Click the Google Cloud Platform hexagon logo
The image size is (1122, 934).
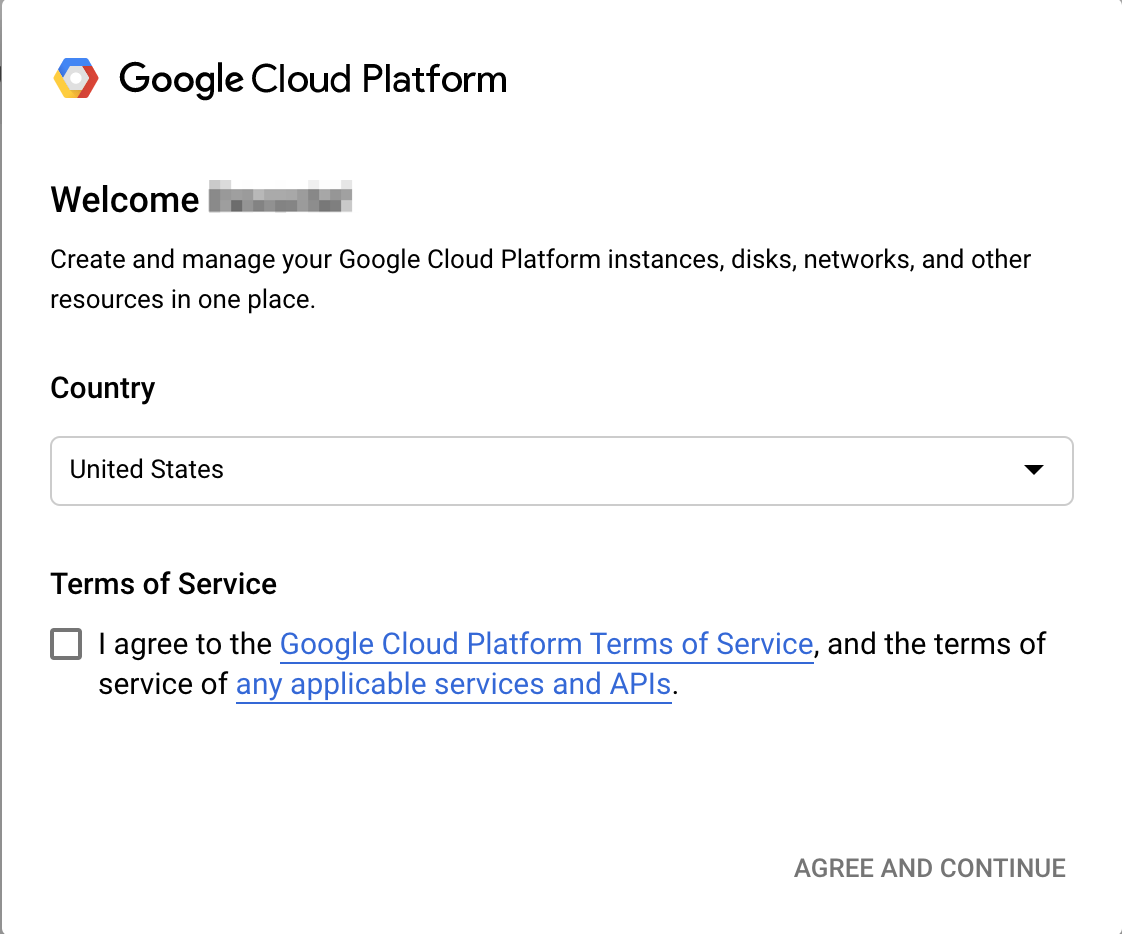(76, 78)
